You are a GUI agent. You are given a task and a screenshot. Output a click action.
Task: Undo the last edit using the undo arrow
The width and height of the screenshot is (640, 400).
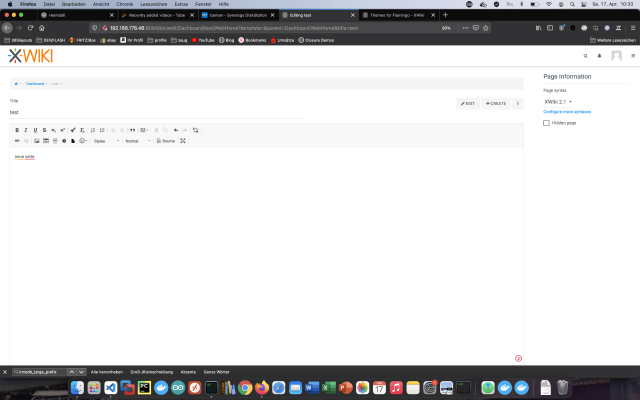[176, 130]
